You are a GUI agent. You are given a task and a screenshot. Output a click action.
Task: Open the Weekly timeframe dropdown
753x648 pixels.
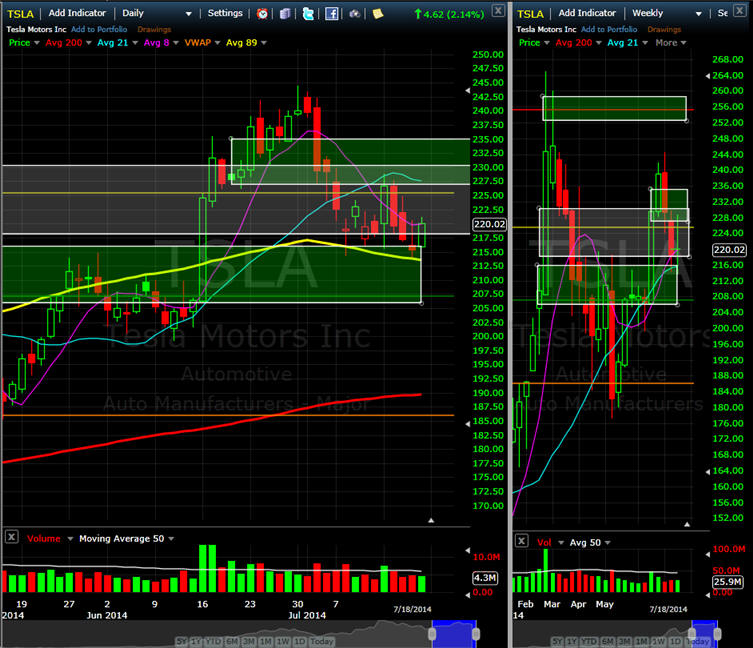click(667, 13)
